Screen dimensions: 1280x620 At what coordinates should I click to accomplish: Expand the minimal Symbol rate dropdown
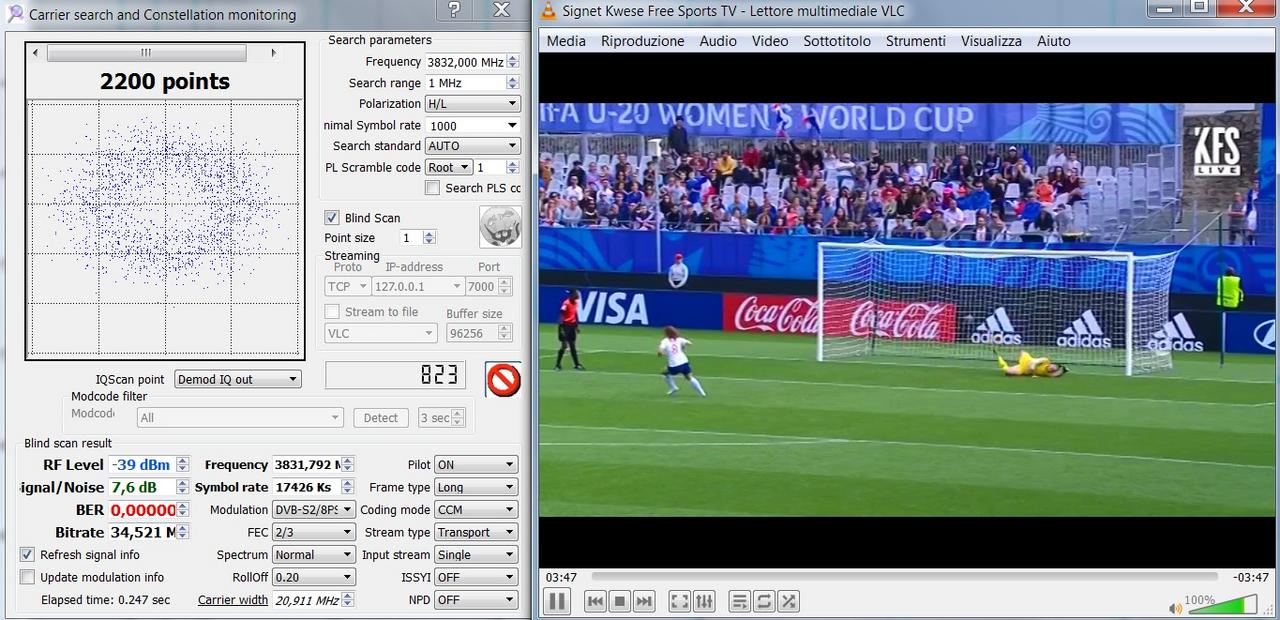click(x=473, y=125)
